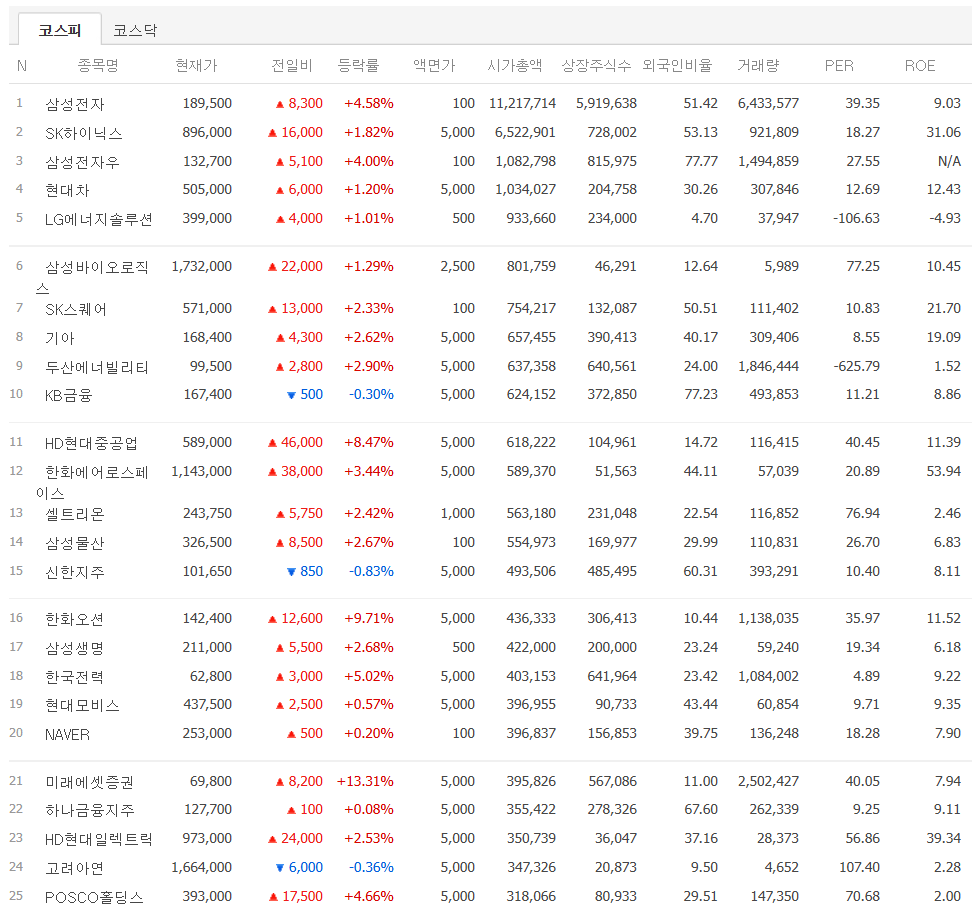Viewport: 972px width, 920px height.
Task: Select HD현대일렉트릭 price 973,000
Action: pos(207,839)
